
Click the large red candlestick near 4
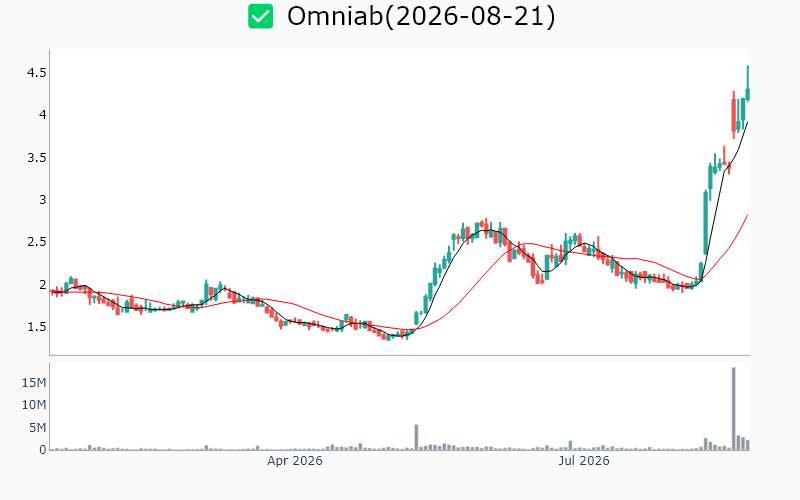pos(733,115)
